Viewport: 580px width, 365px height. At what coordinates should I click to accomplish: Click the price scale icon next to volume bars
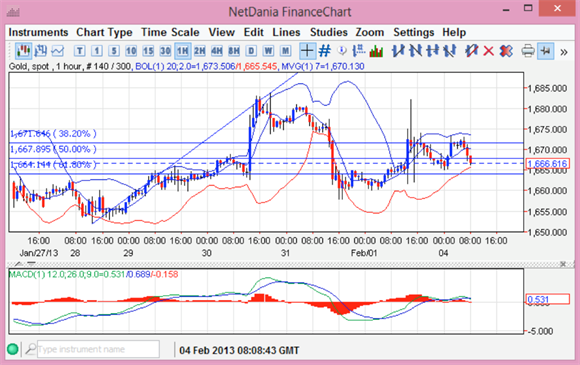click(x=358, y=51)
